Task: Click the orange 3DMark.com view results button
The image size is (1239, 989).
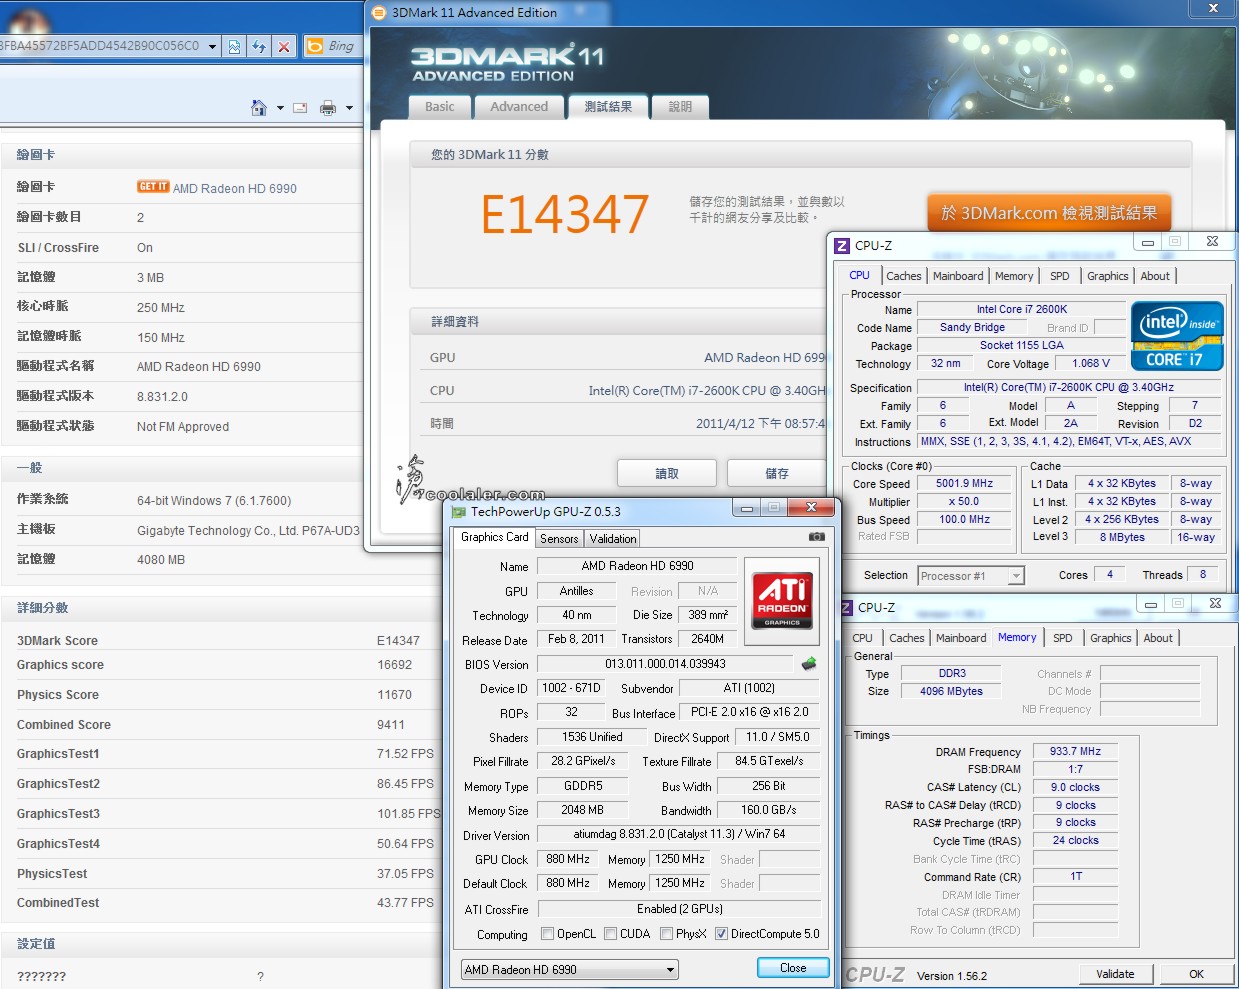Action: (1049, 213)
